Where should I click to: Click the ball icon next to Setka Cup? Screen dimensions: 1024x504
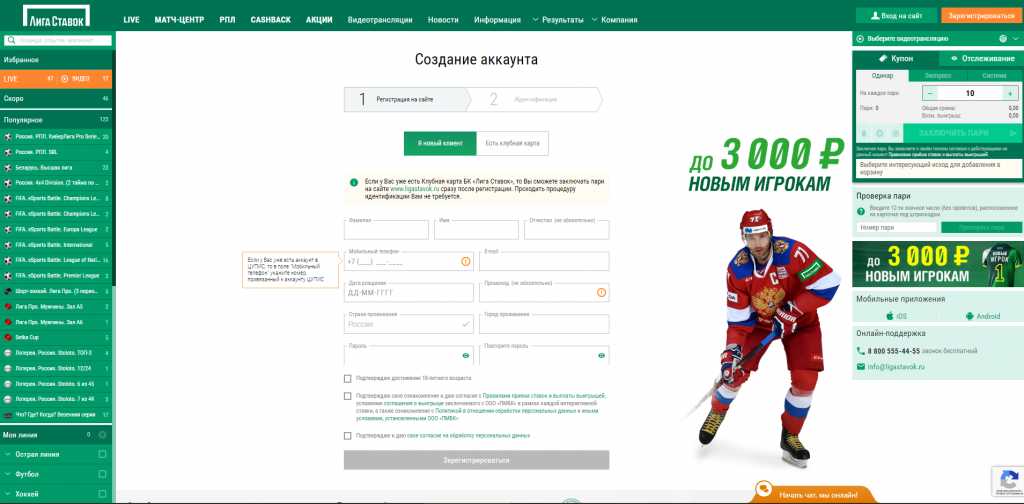point(8,338)
